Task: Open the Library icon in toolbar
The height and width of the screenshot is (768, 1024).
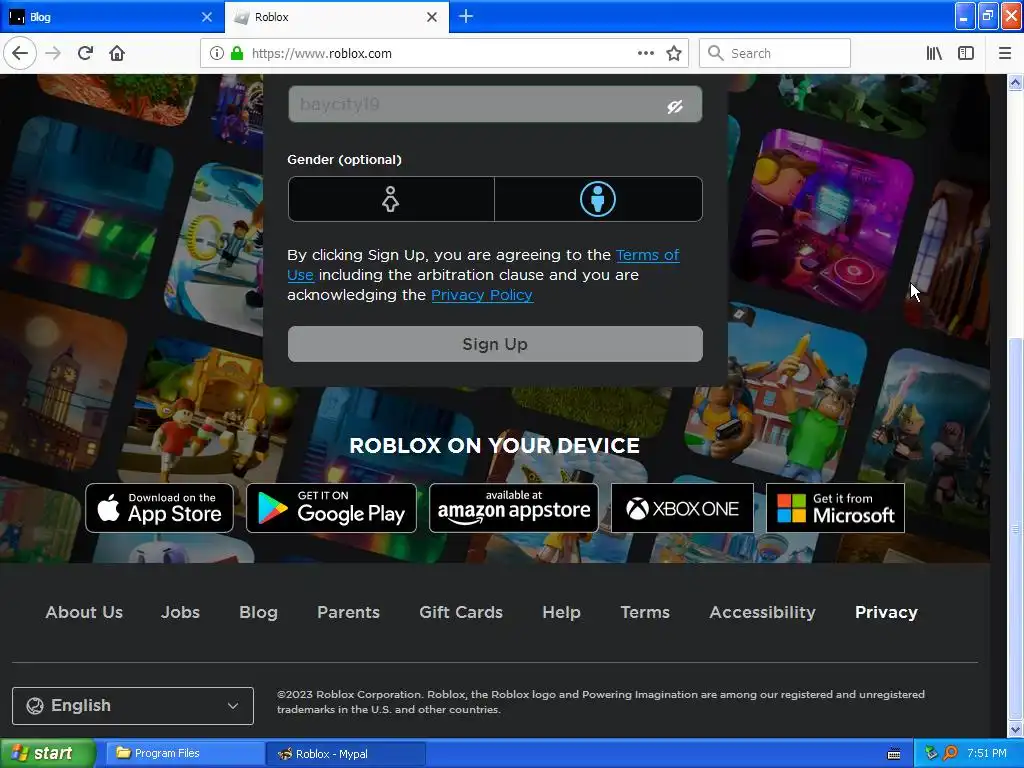Action: [x=934, y=54]
